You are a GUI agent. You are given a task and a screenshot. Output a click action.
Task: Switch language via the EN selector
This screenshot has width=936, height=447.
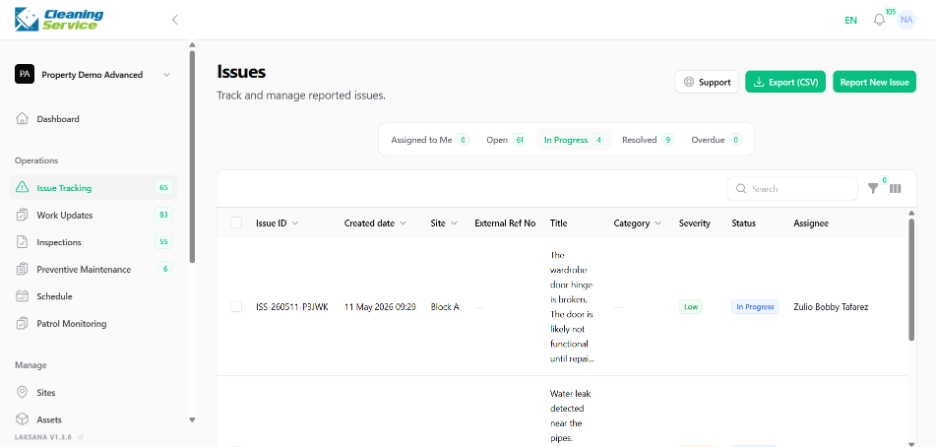pyautogui.click(x=851, y=20)
